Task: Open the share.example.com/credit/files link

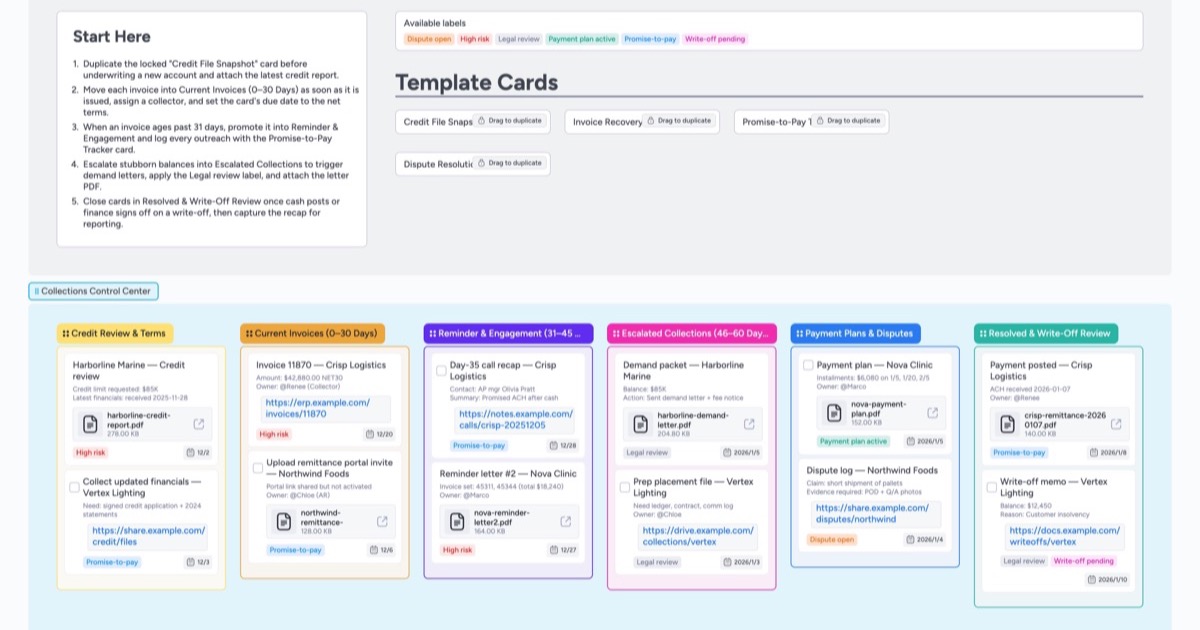Action: tap(148, 536)
